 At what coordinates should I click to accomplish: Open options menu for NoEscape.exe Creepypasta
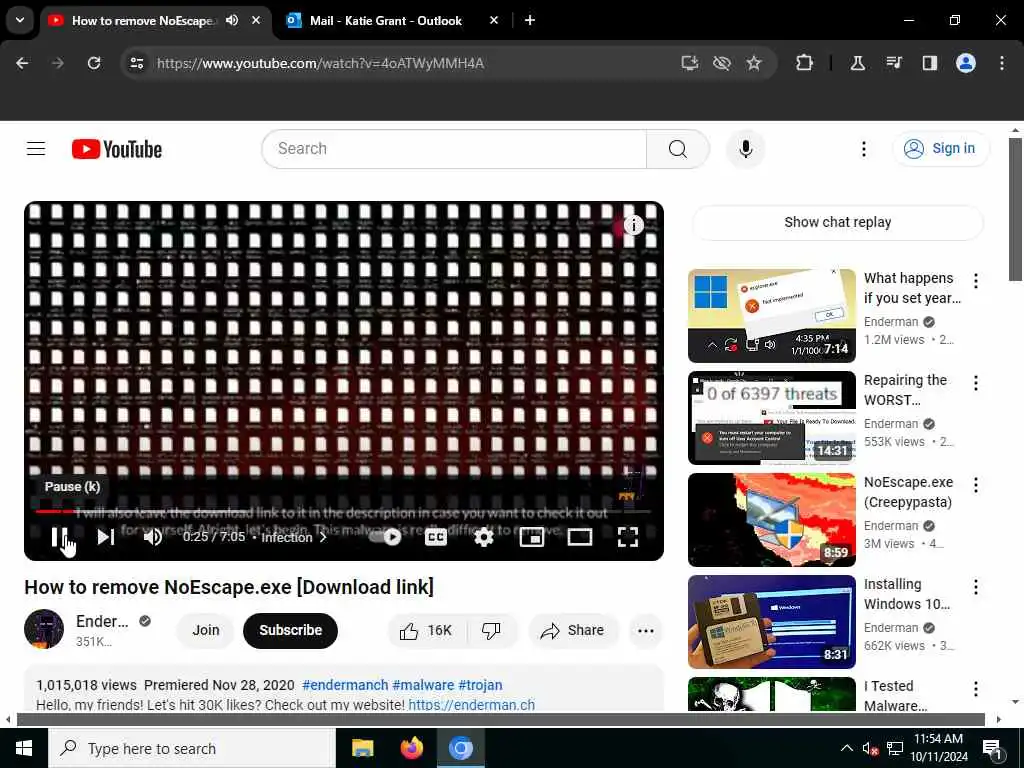[976, 485]
